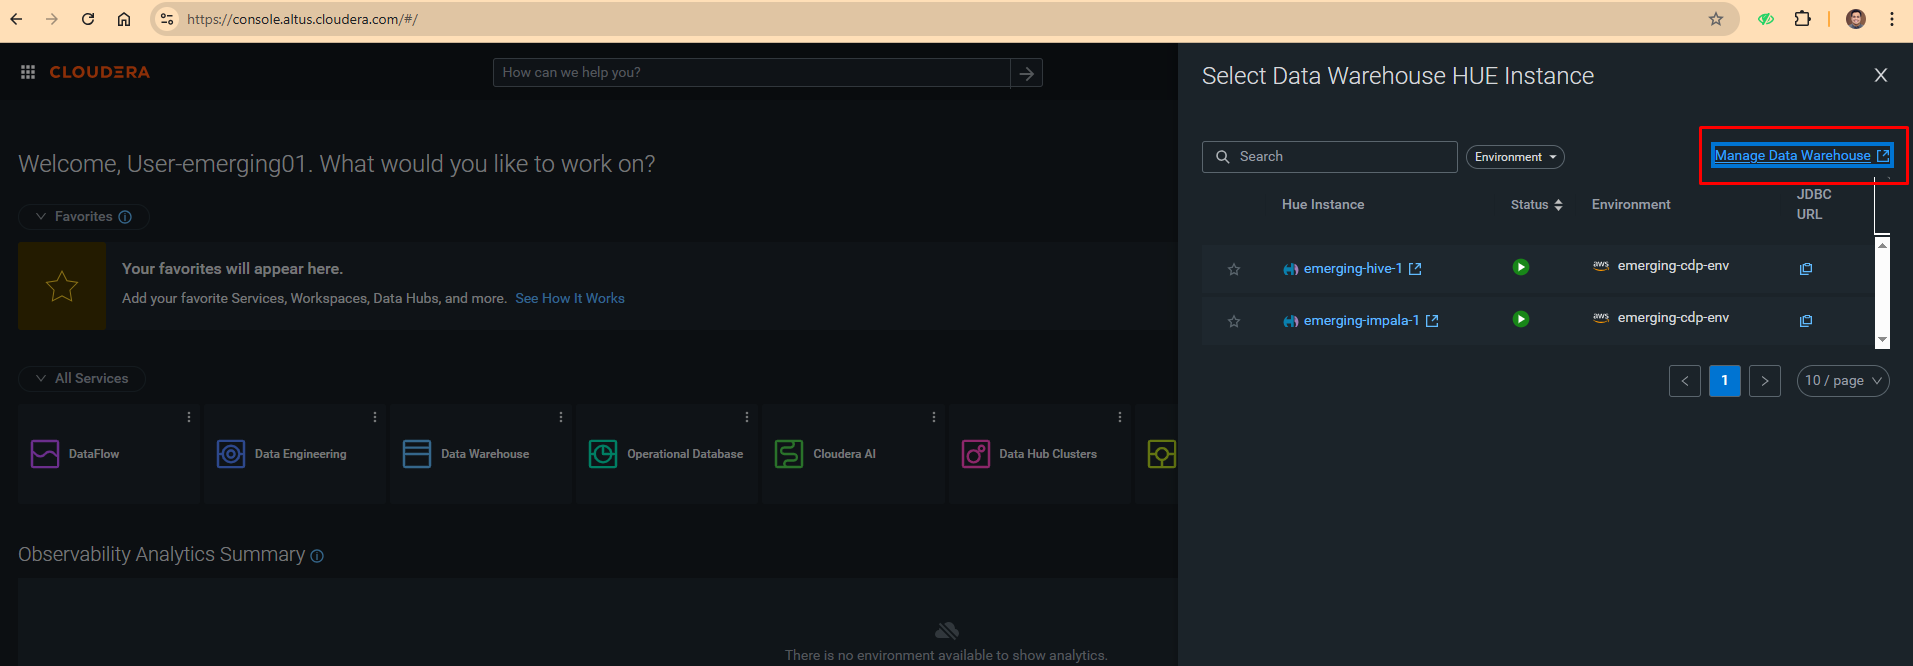Open the Cloudera app grid menu icon
Image resolution: width=1913 pixels, height=666 pixels.
pos(28,72)
